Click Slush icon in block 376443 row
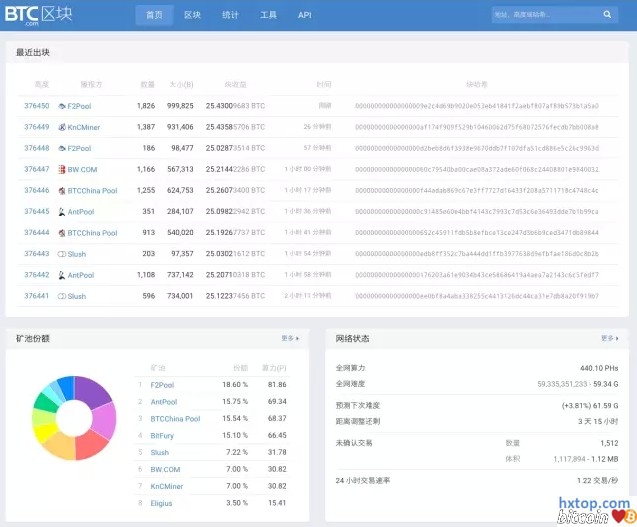This screenshot has height=527, width=637. [x=62, y=254]
